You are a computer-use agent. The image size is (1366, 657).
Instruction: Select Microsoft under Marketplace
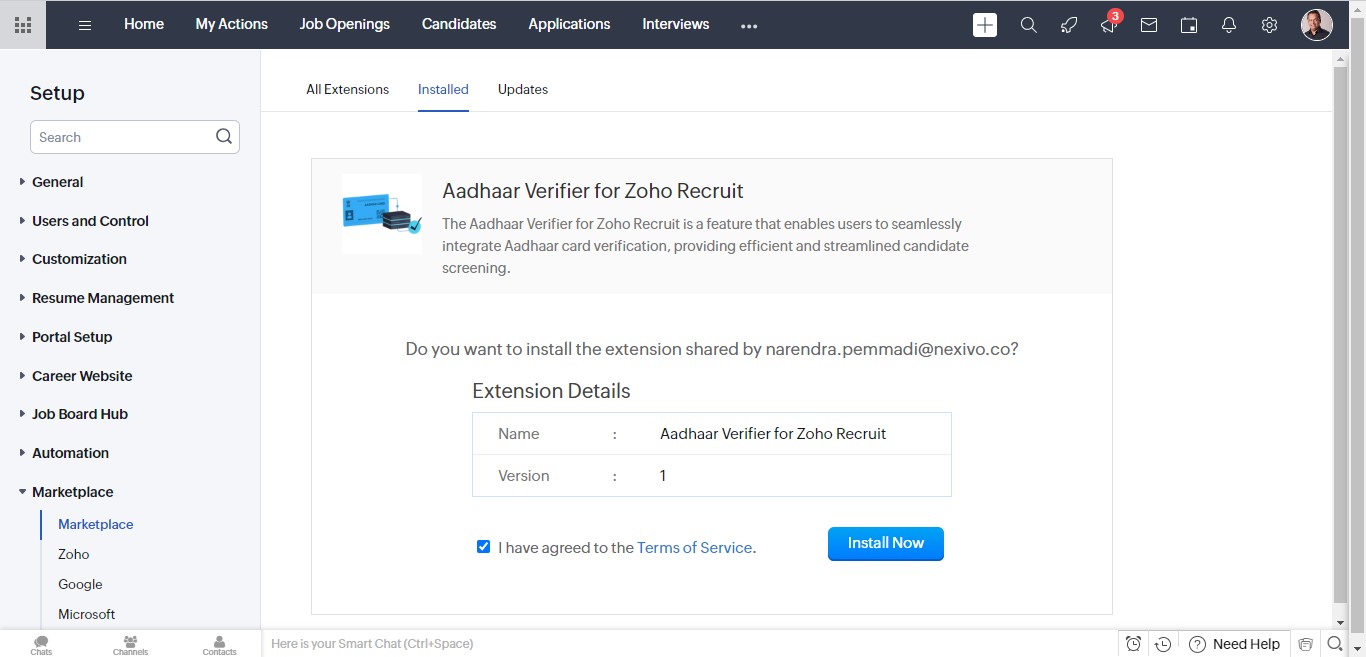[x=87, y=614]
